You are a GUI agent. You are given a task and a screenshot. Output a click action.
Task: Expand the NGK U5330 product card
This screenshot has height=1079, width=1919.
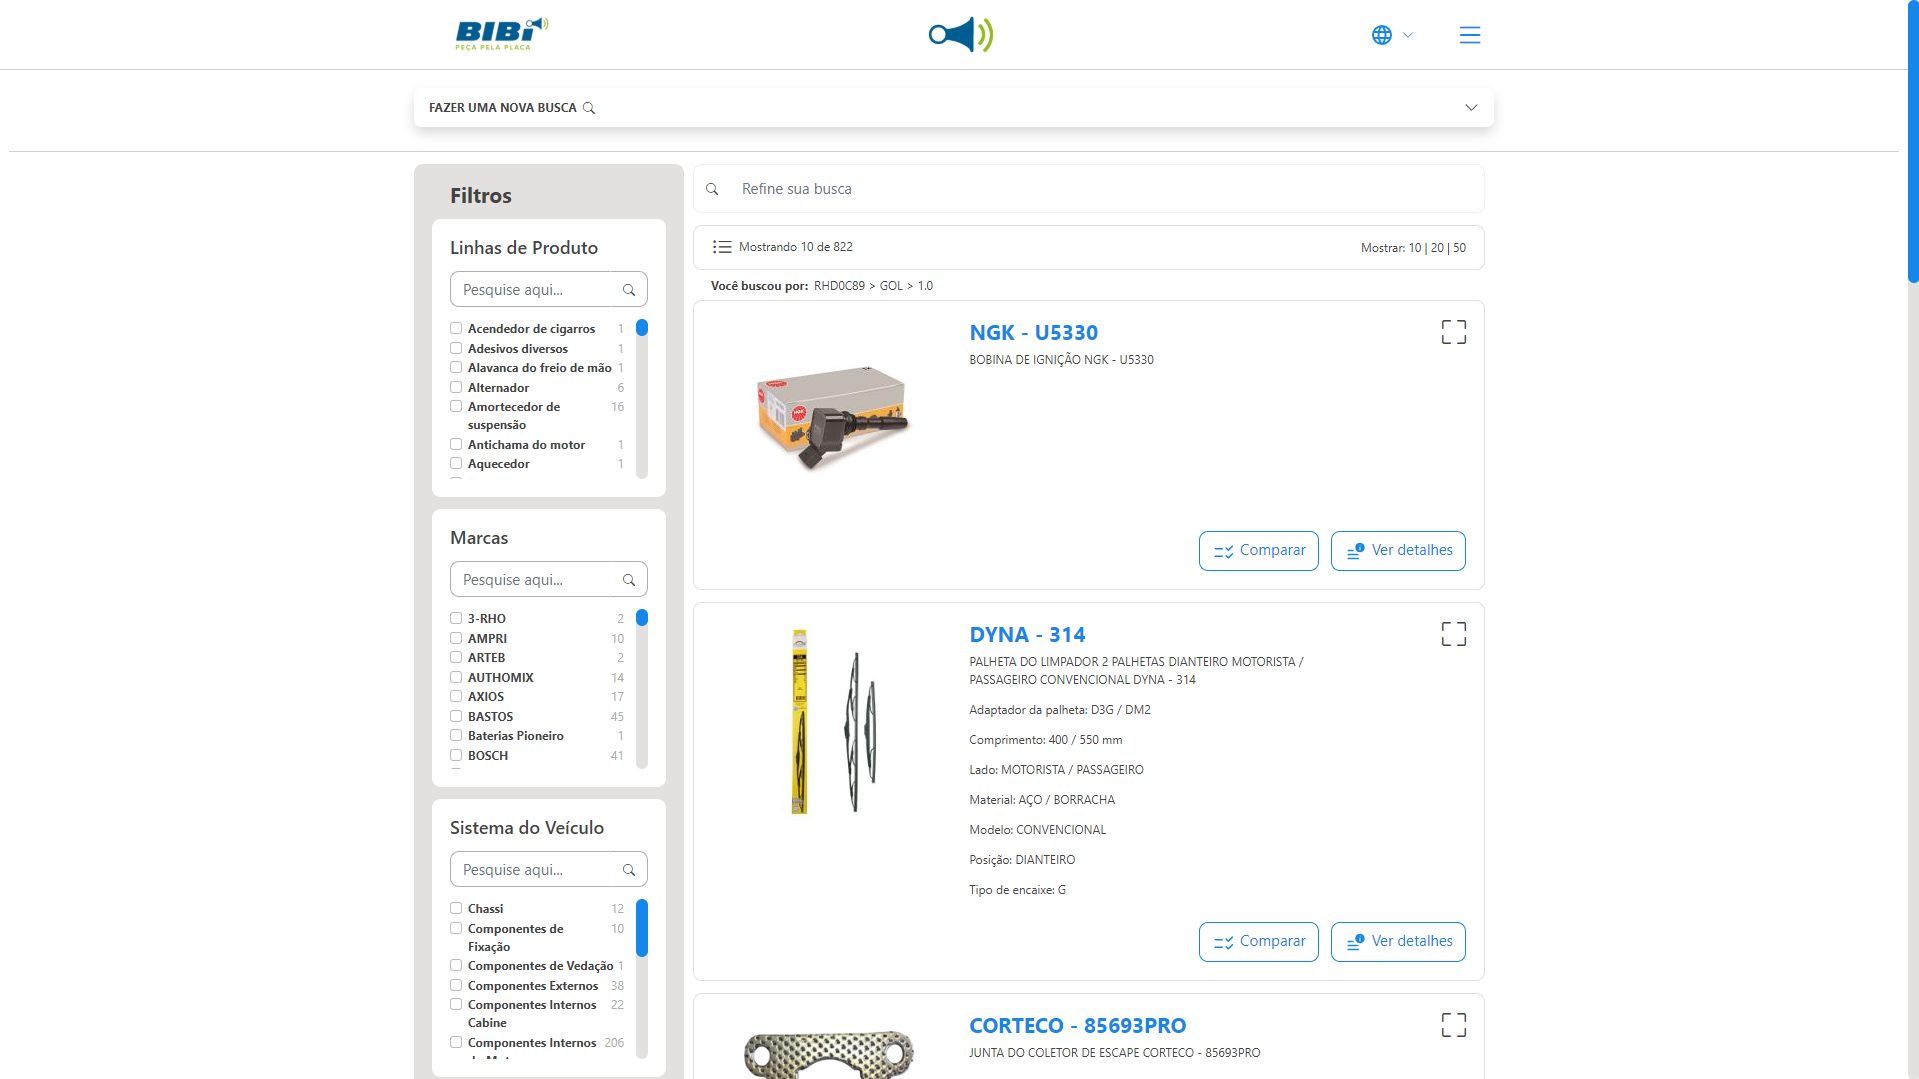[x=1454, y=332]
